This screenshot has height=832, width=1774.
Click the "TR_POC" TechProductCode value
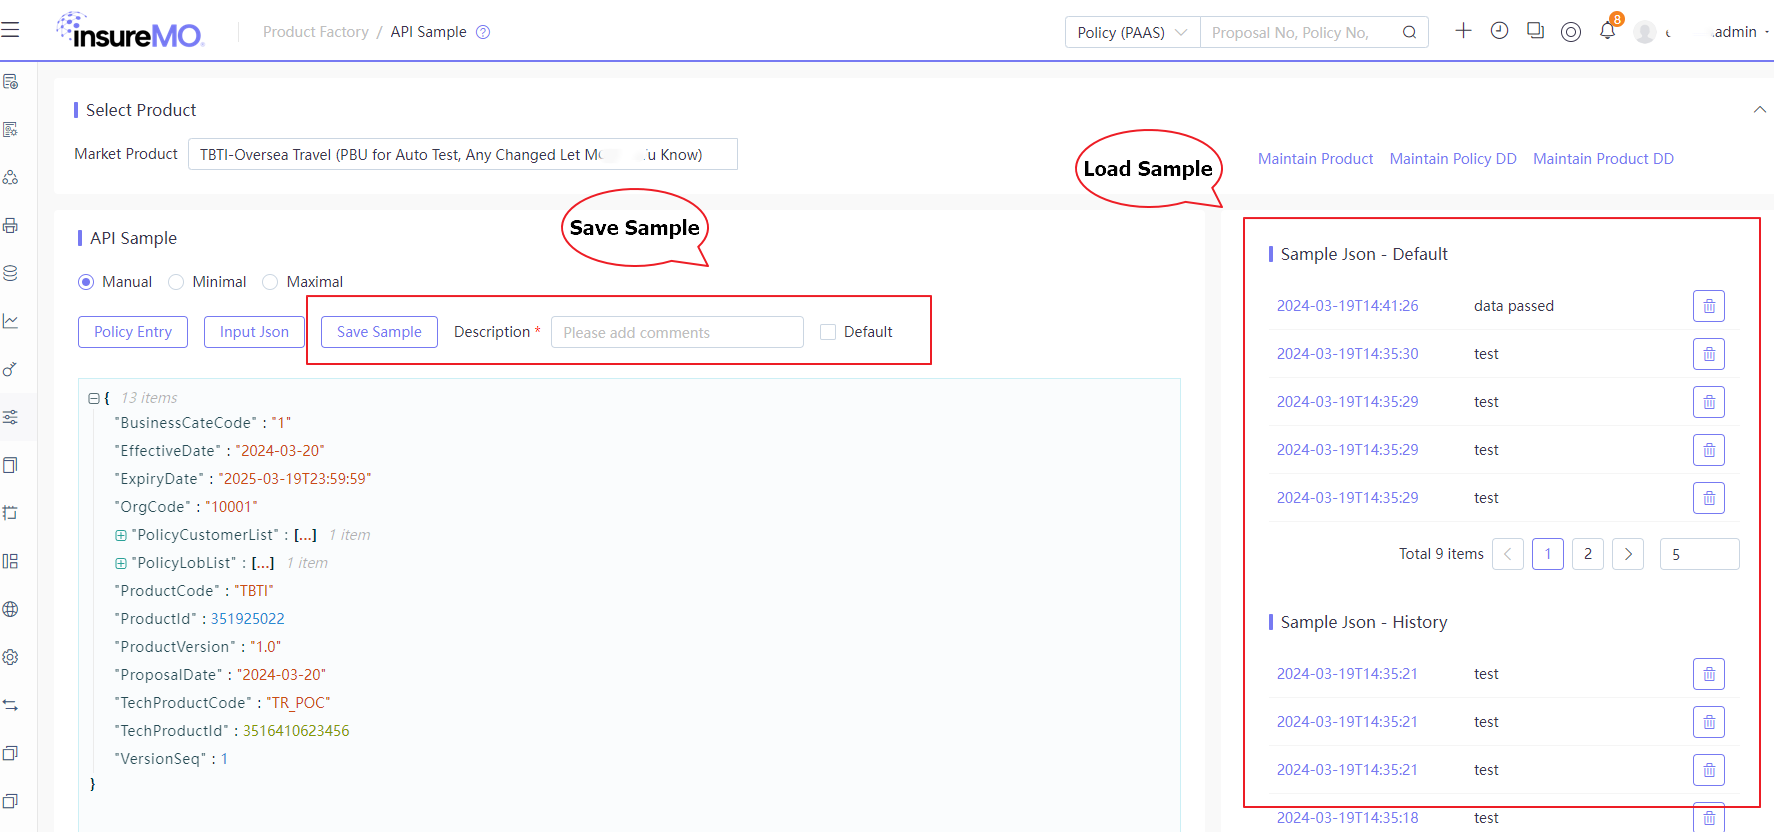point(298,703)
